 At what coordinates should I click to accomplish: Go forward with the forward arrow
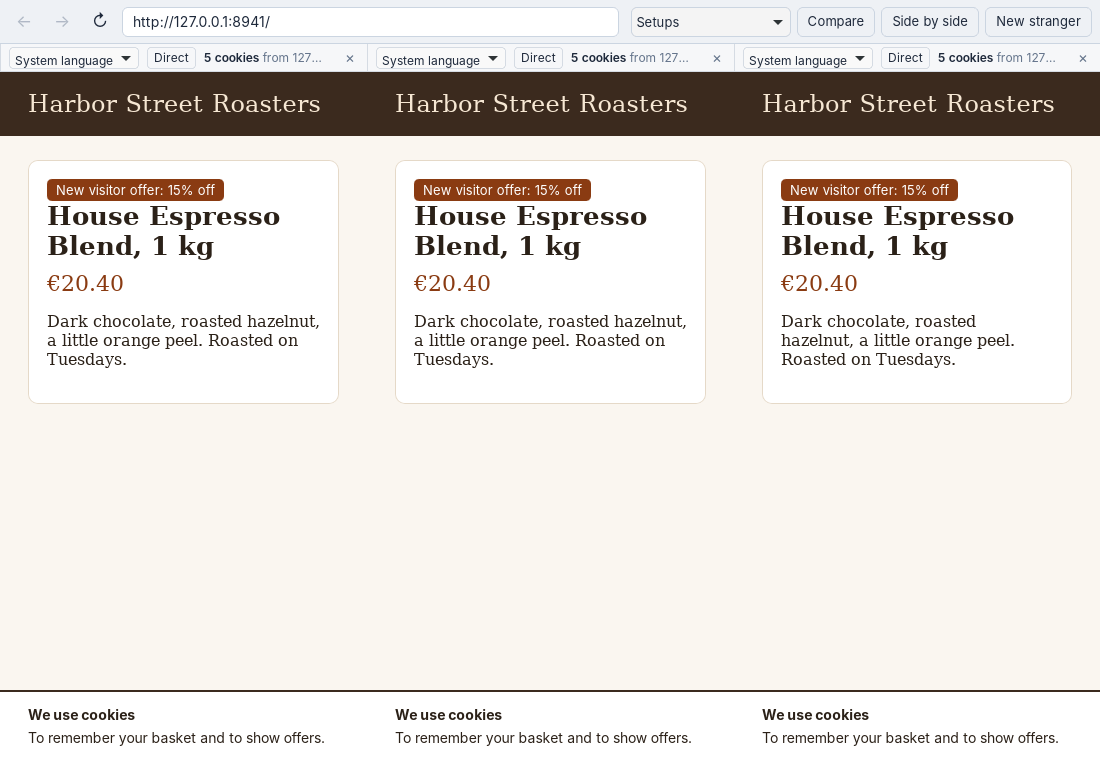click(62, 22)
